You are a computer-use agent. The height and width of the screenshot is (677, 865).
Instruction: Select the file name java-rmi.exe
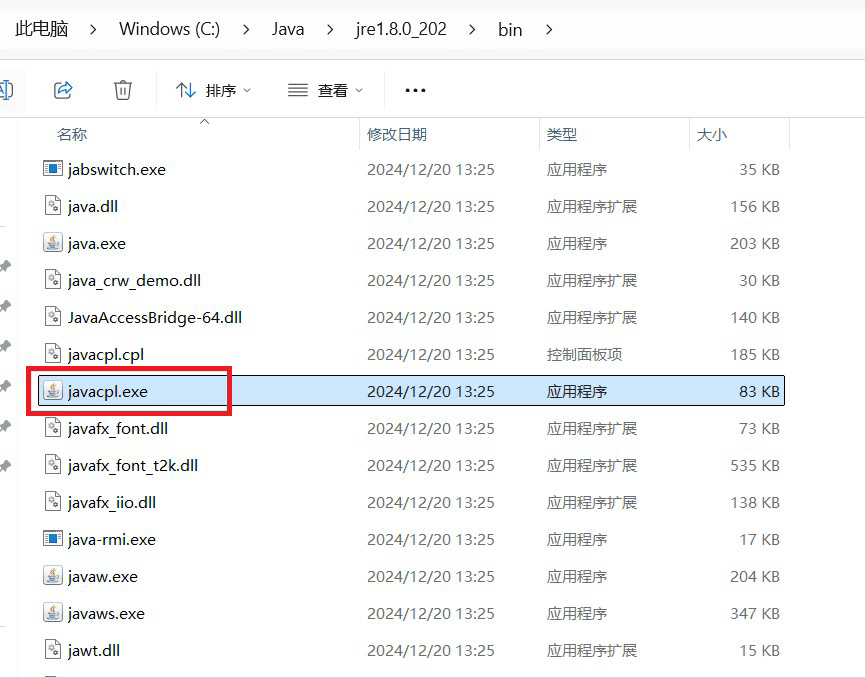111,539
